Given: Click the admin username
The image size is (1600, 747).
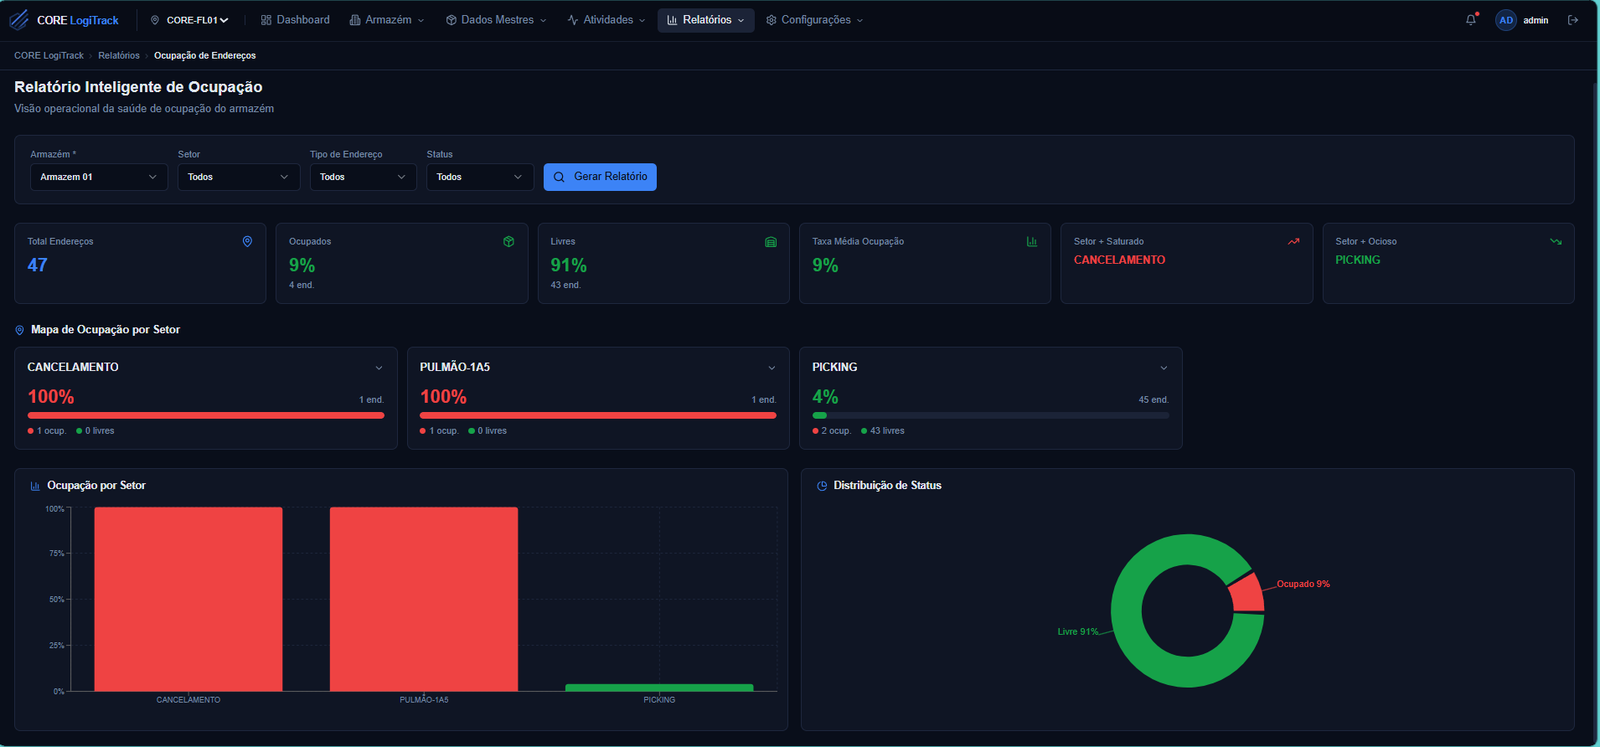Looking at the screenshot, I should click(x=1536, y=20).
